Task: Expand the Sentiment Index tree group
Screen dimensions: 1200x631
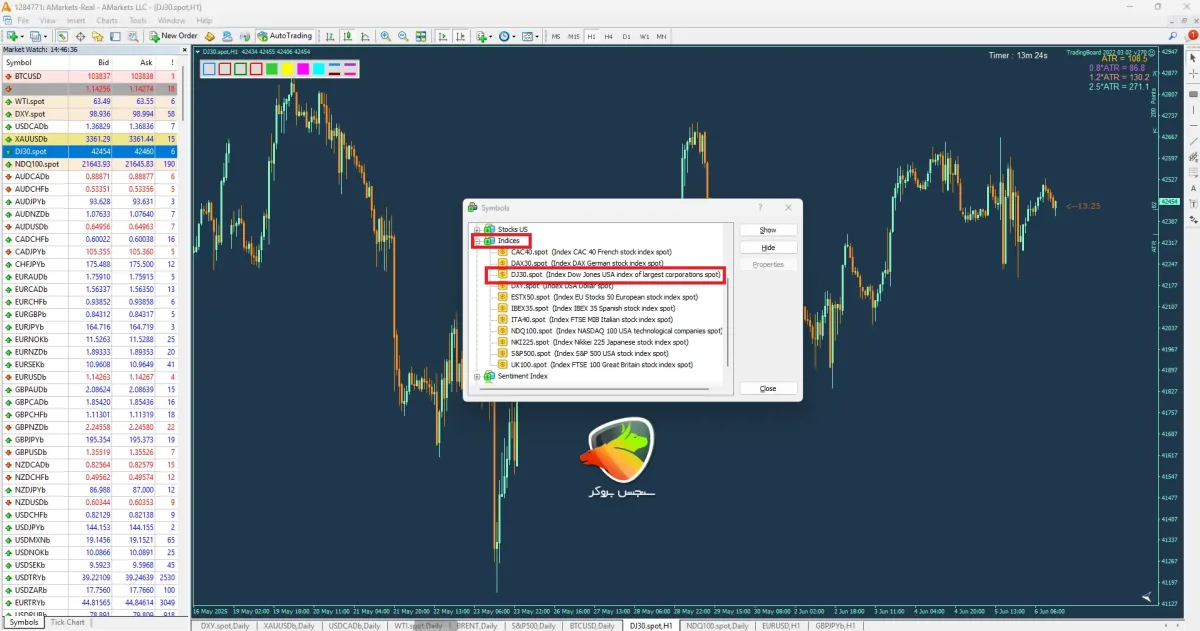Action: click(x=477, y=376)
